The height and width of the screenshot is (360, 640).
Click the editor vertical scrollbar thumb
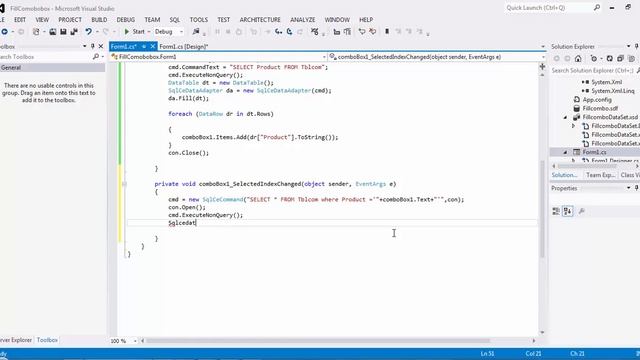point(542,209)
